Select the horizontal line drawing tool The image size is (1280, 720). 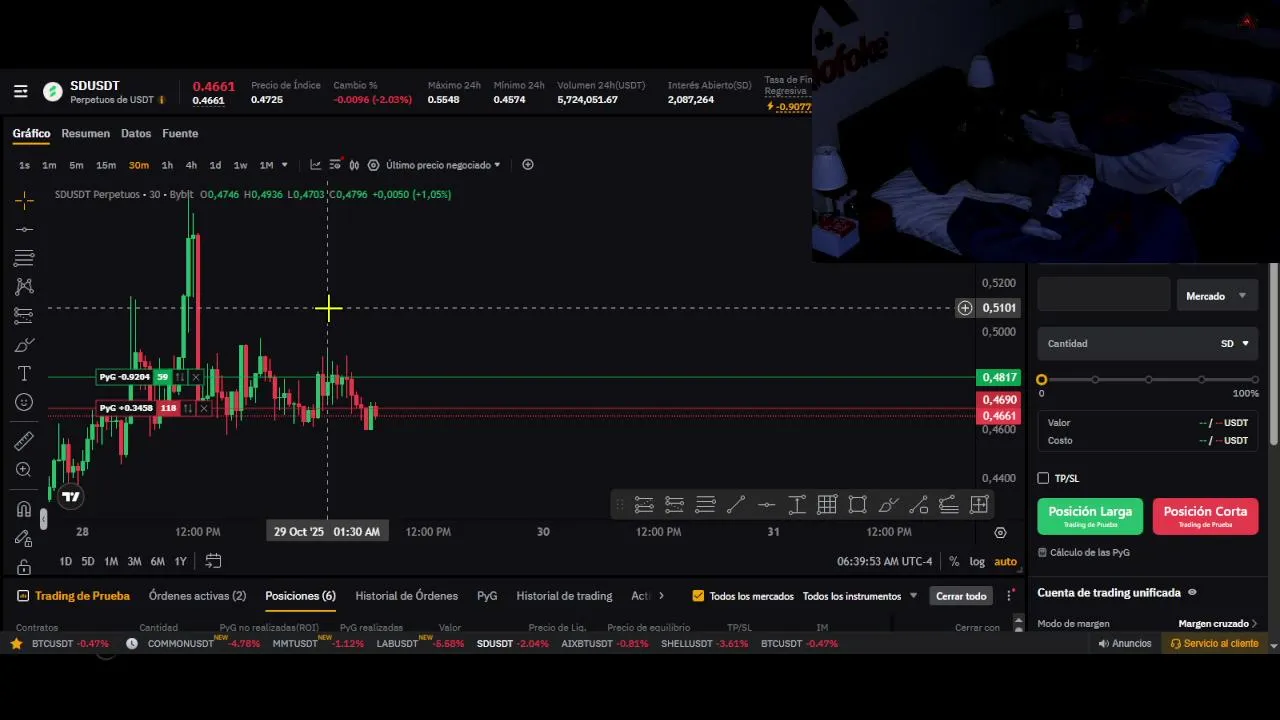tap(24, 229)
